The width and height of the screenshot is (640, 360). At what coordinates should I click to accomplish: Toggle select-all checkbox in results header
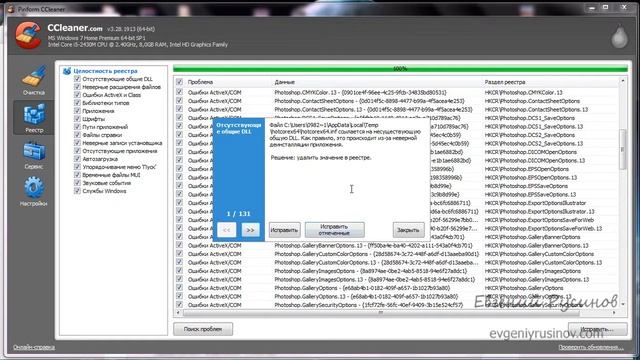[179, 82]
